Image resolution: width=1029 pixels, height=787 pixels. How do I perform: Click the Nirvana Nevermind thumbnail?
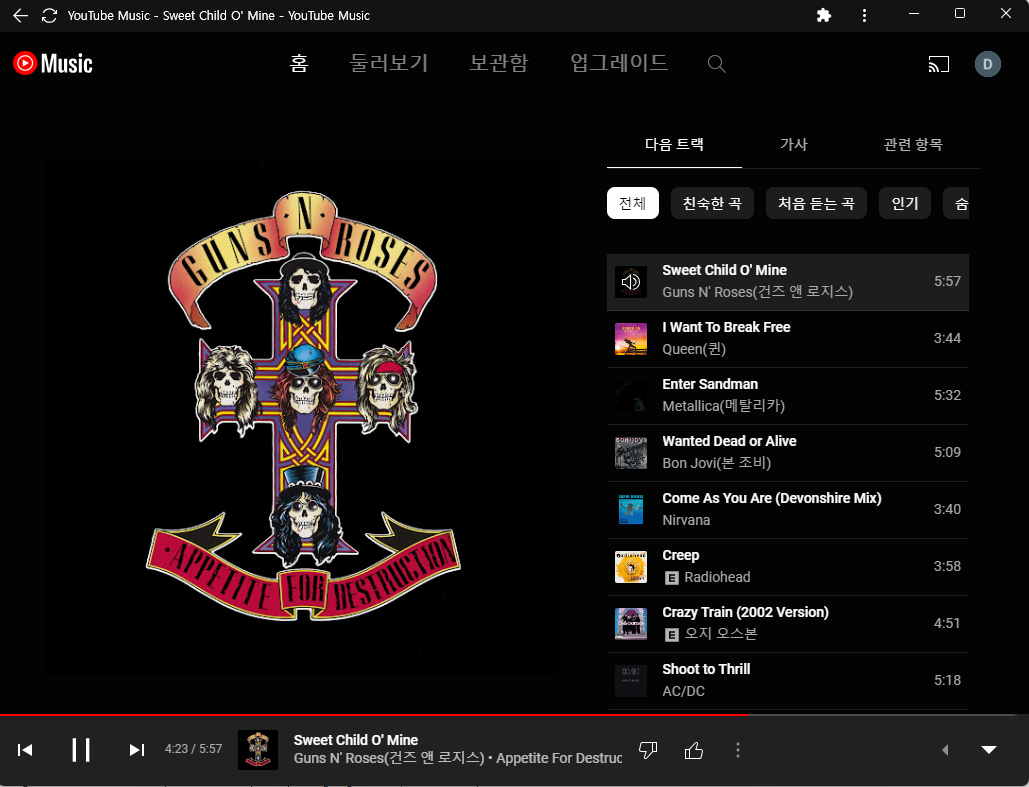tap(631, 510)
